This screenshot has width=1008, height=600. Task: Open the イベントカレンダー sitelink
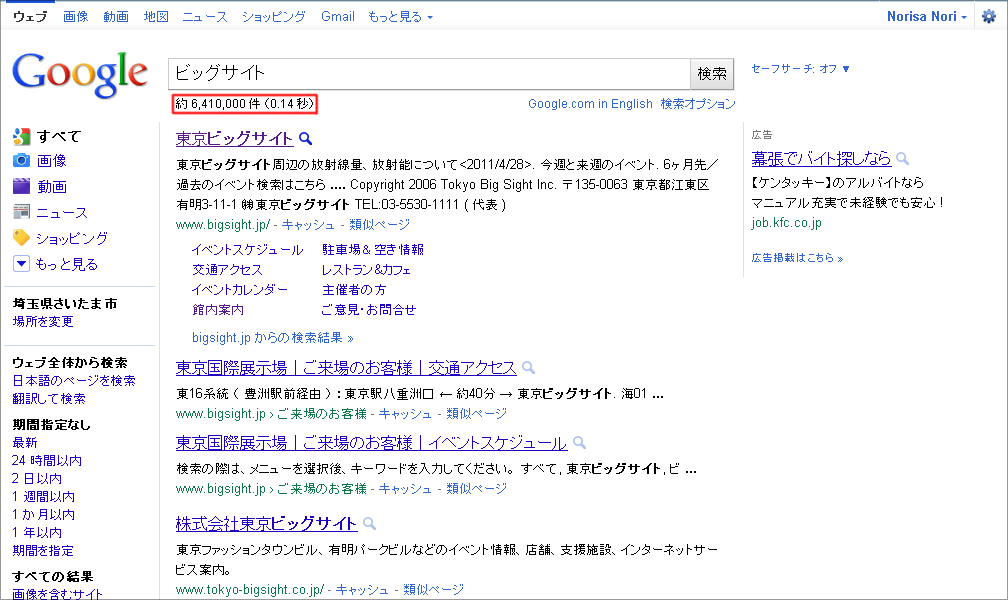pos(240,289)
